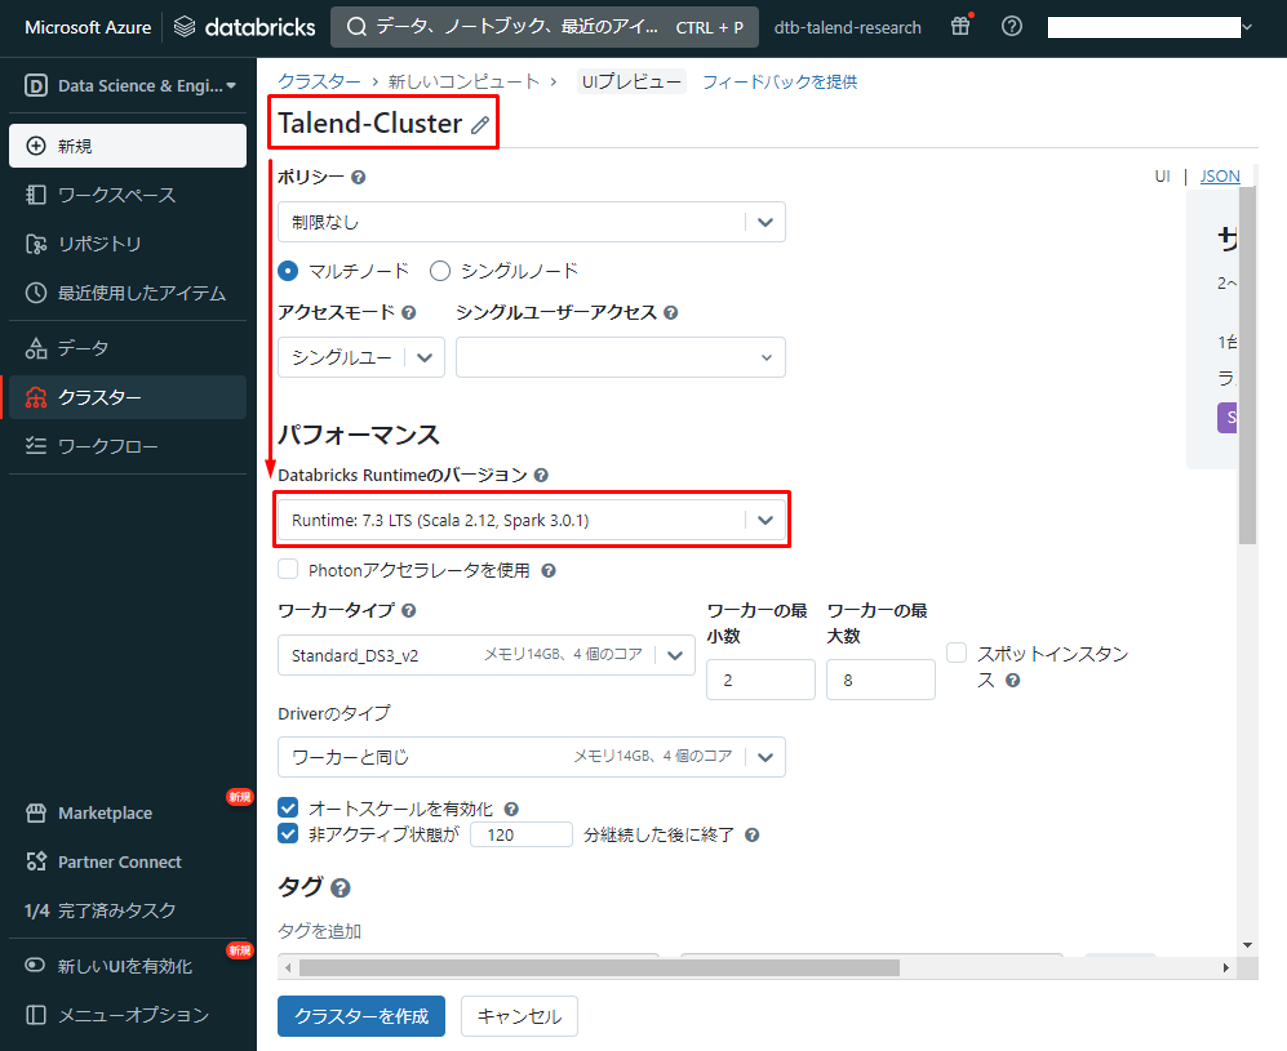Show help for Photonアクセラレータ

(x=548, y=571)
